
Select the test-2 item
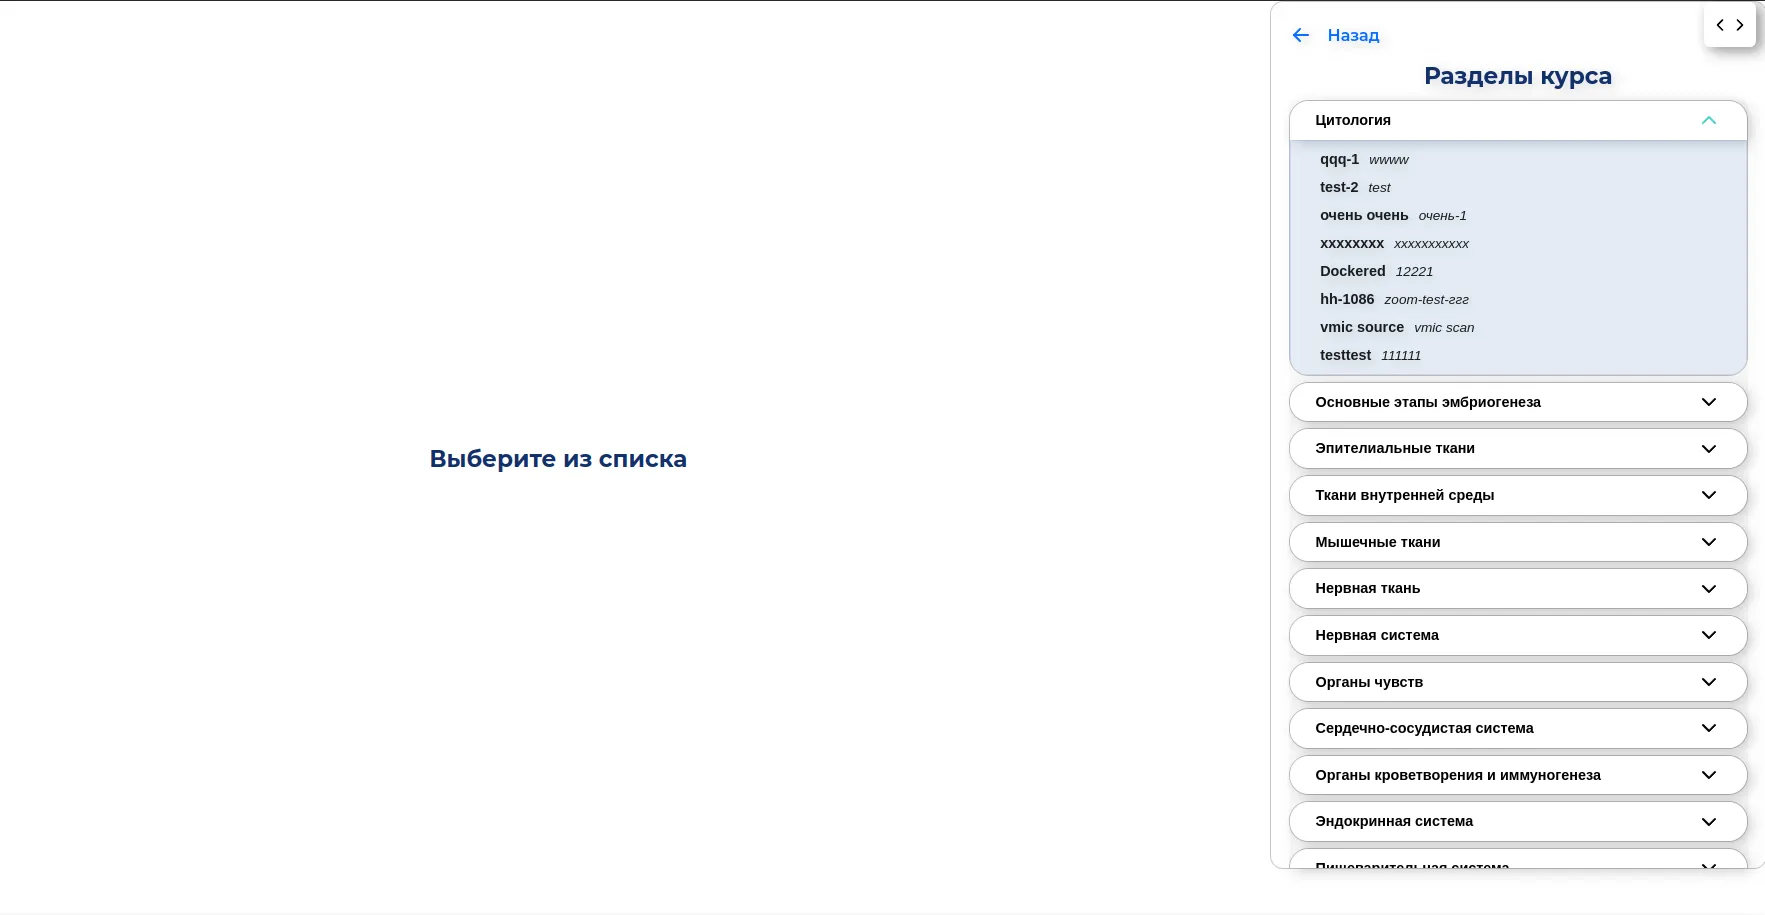click(x=1339, y=188)
